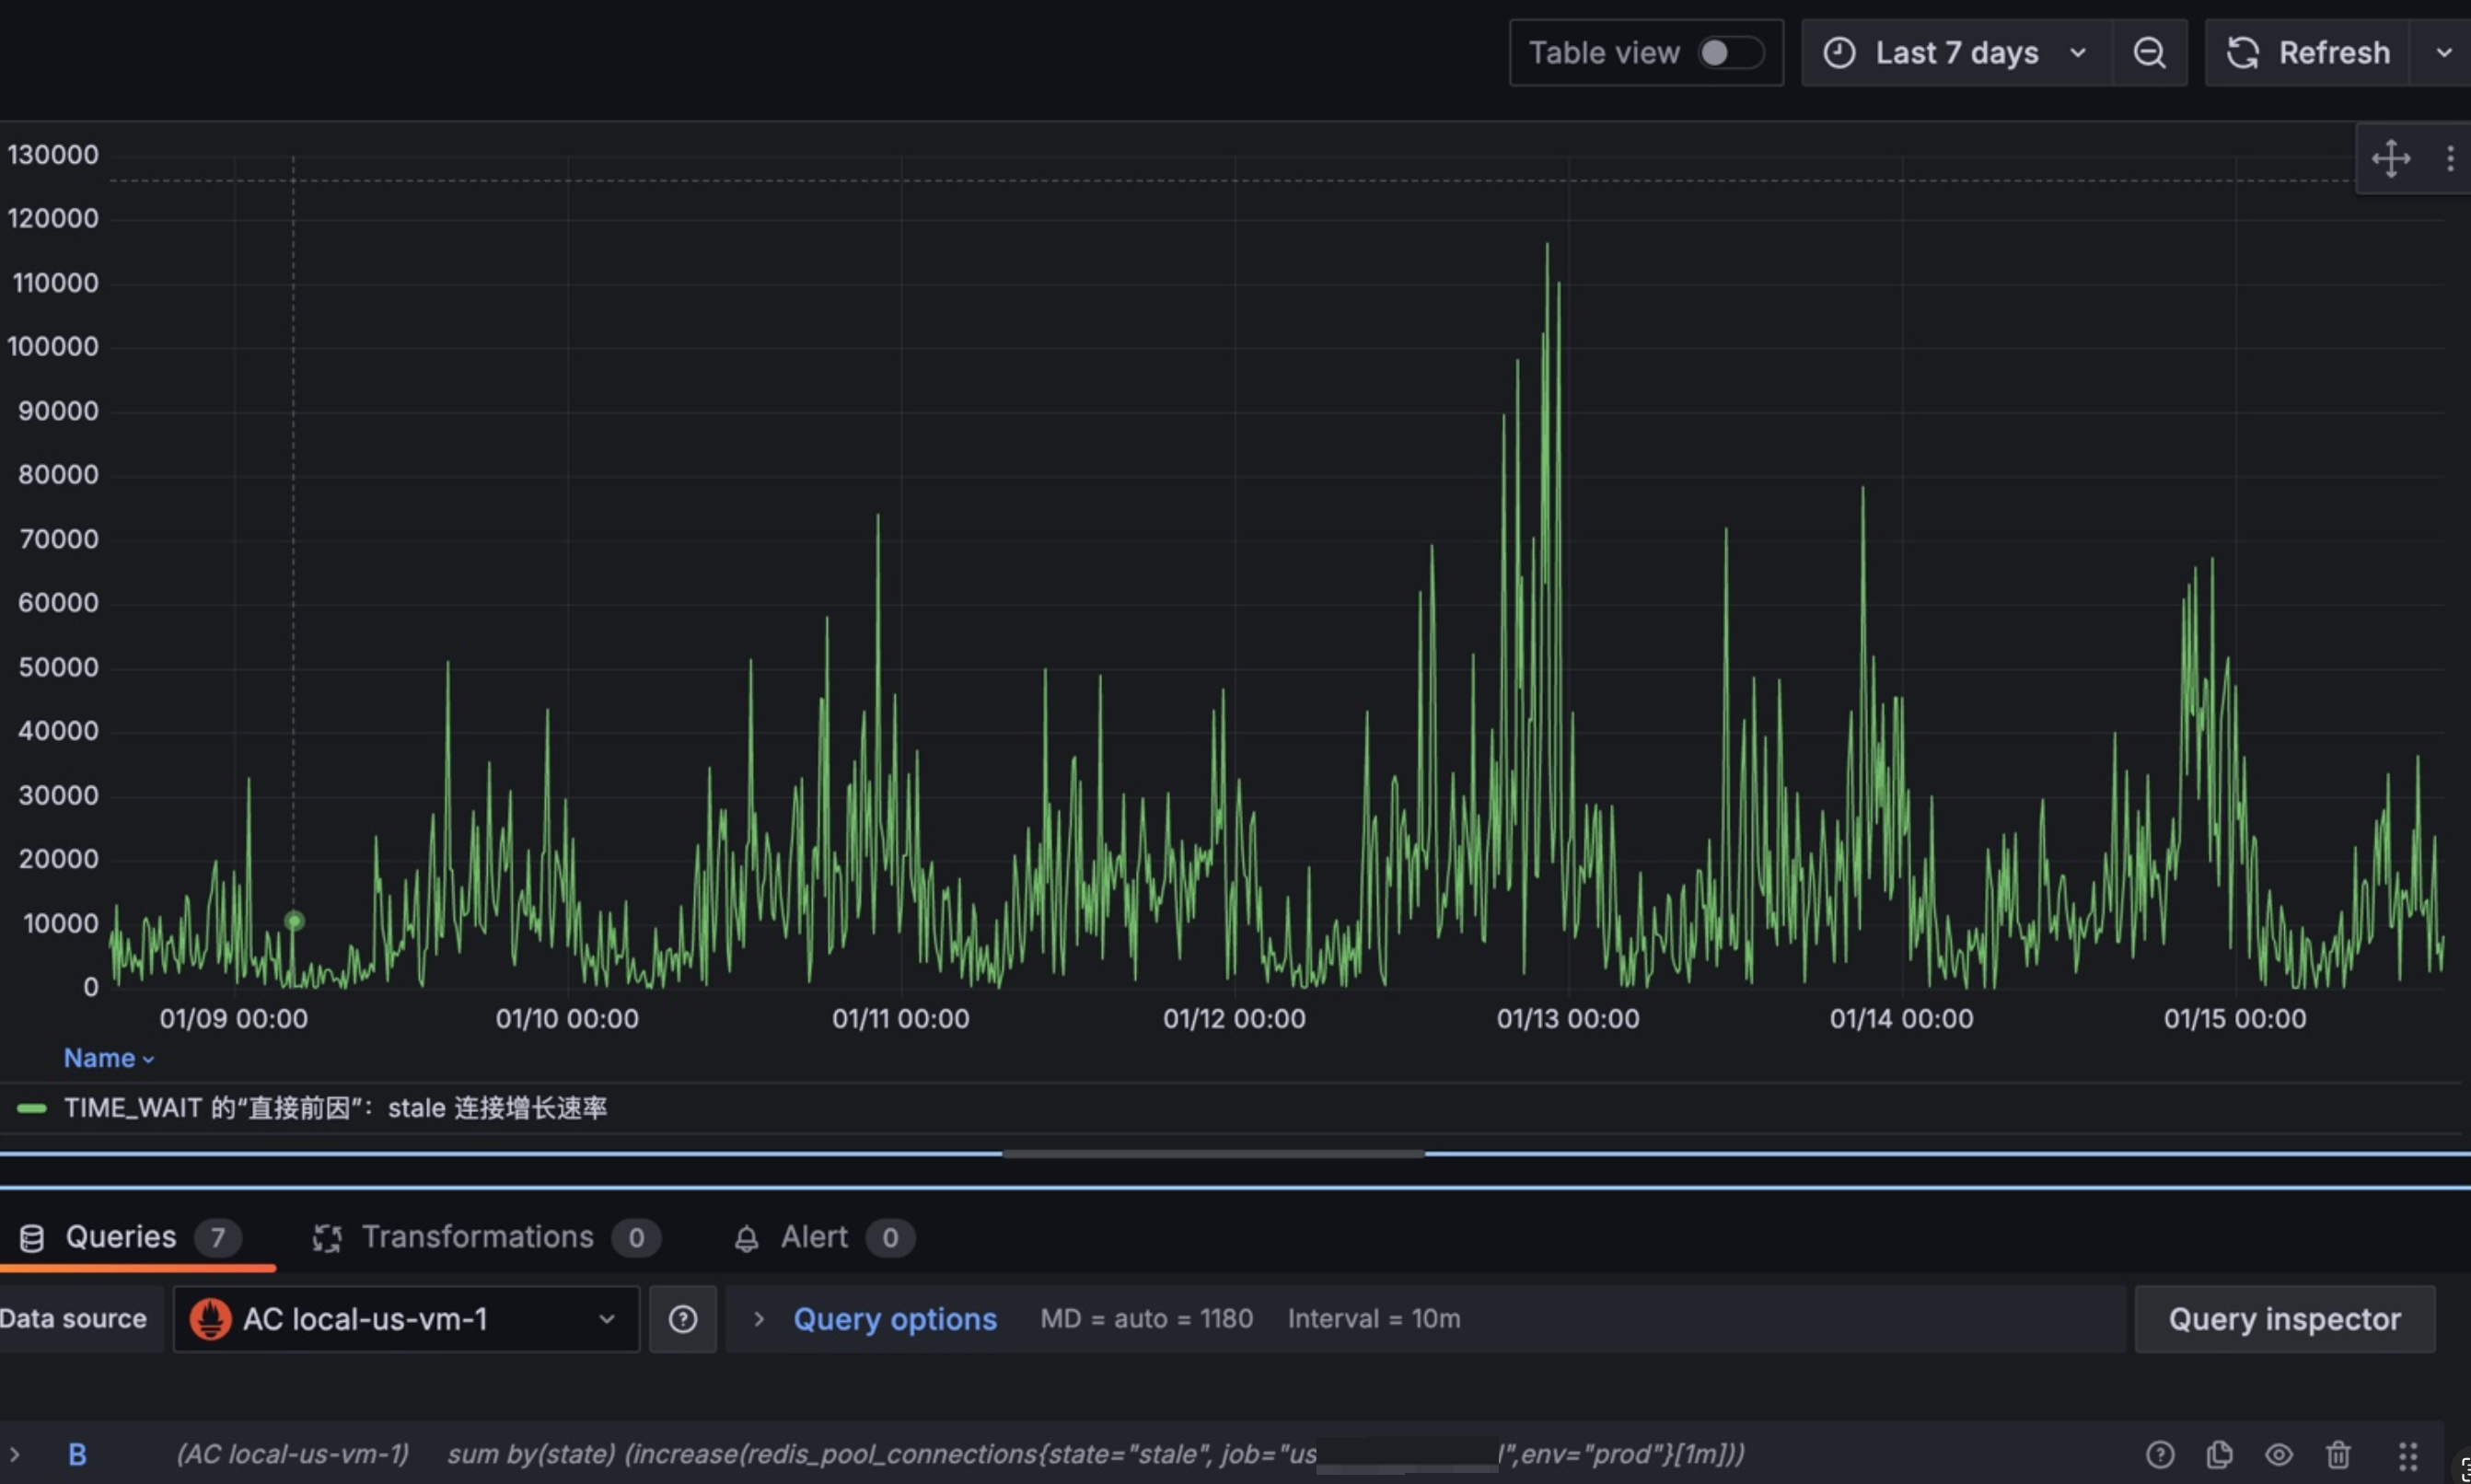Image resolution: width=2471 pixels, height=1484 pixels.
Task: Toggle the TIME_WAIT stale series in the legend
Action: [x=335, y=1108]
